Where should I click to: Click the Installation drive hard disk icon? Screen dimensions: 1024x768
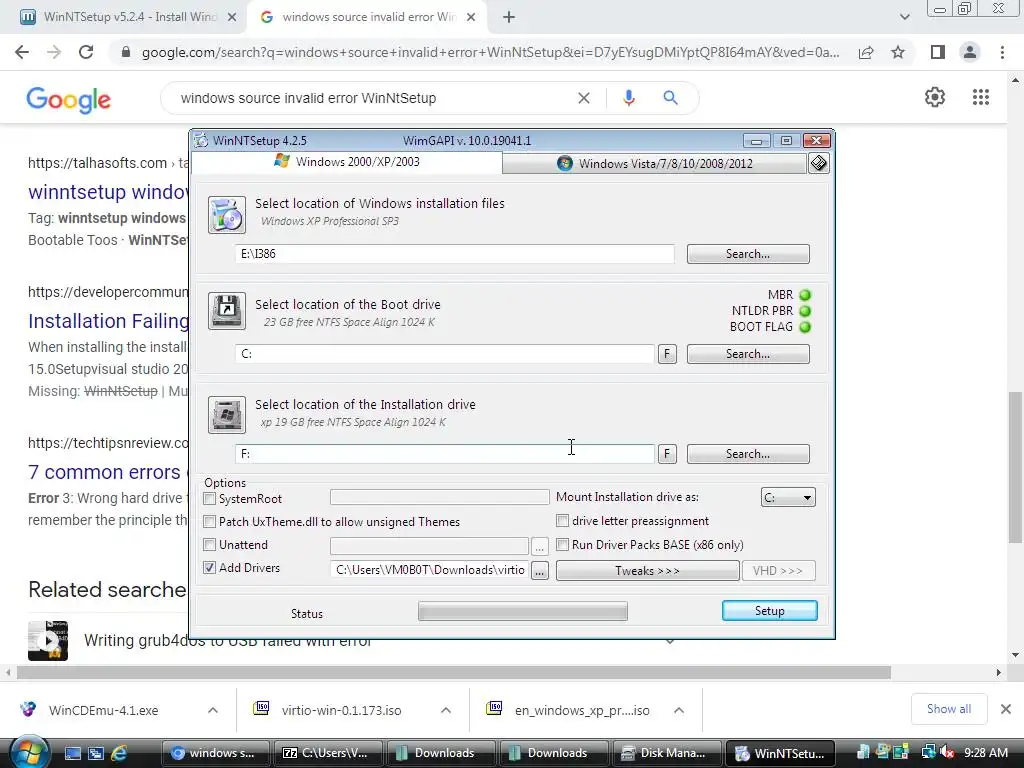tap(227, 415)
